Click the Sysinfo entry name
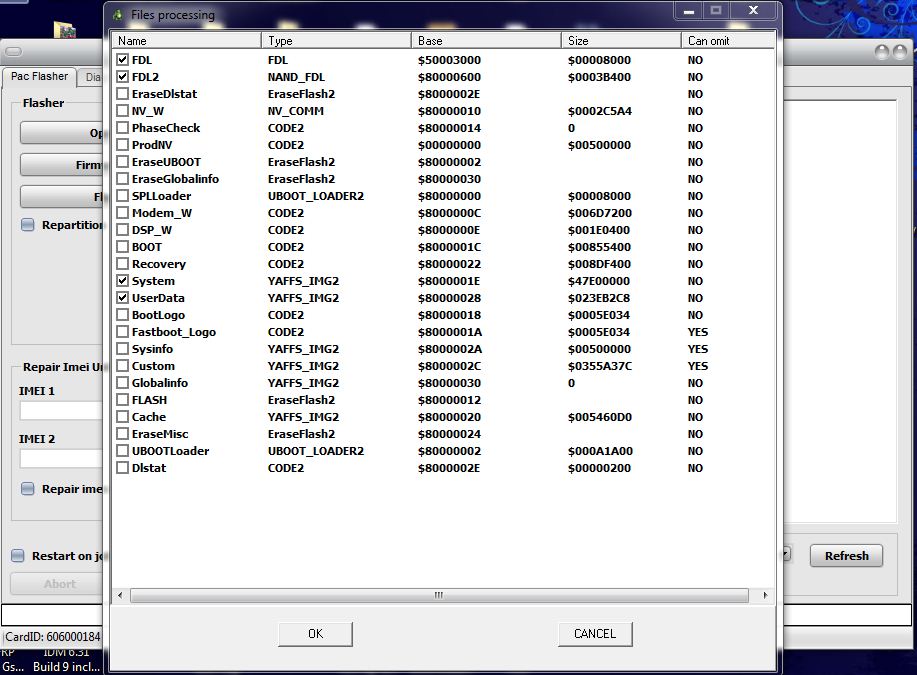917x675 pixels. click(153, 349)
